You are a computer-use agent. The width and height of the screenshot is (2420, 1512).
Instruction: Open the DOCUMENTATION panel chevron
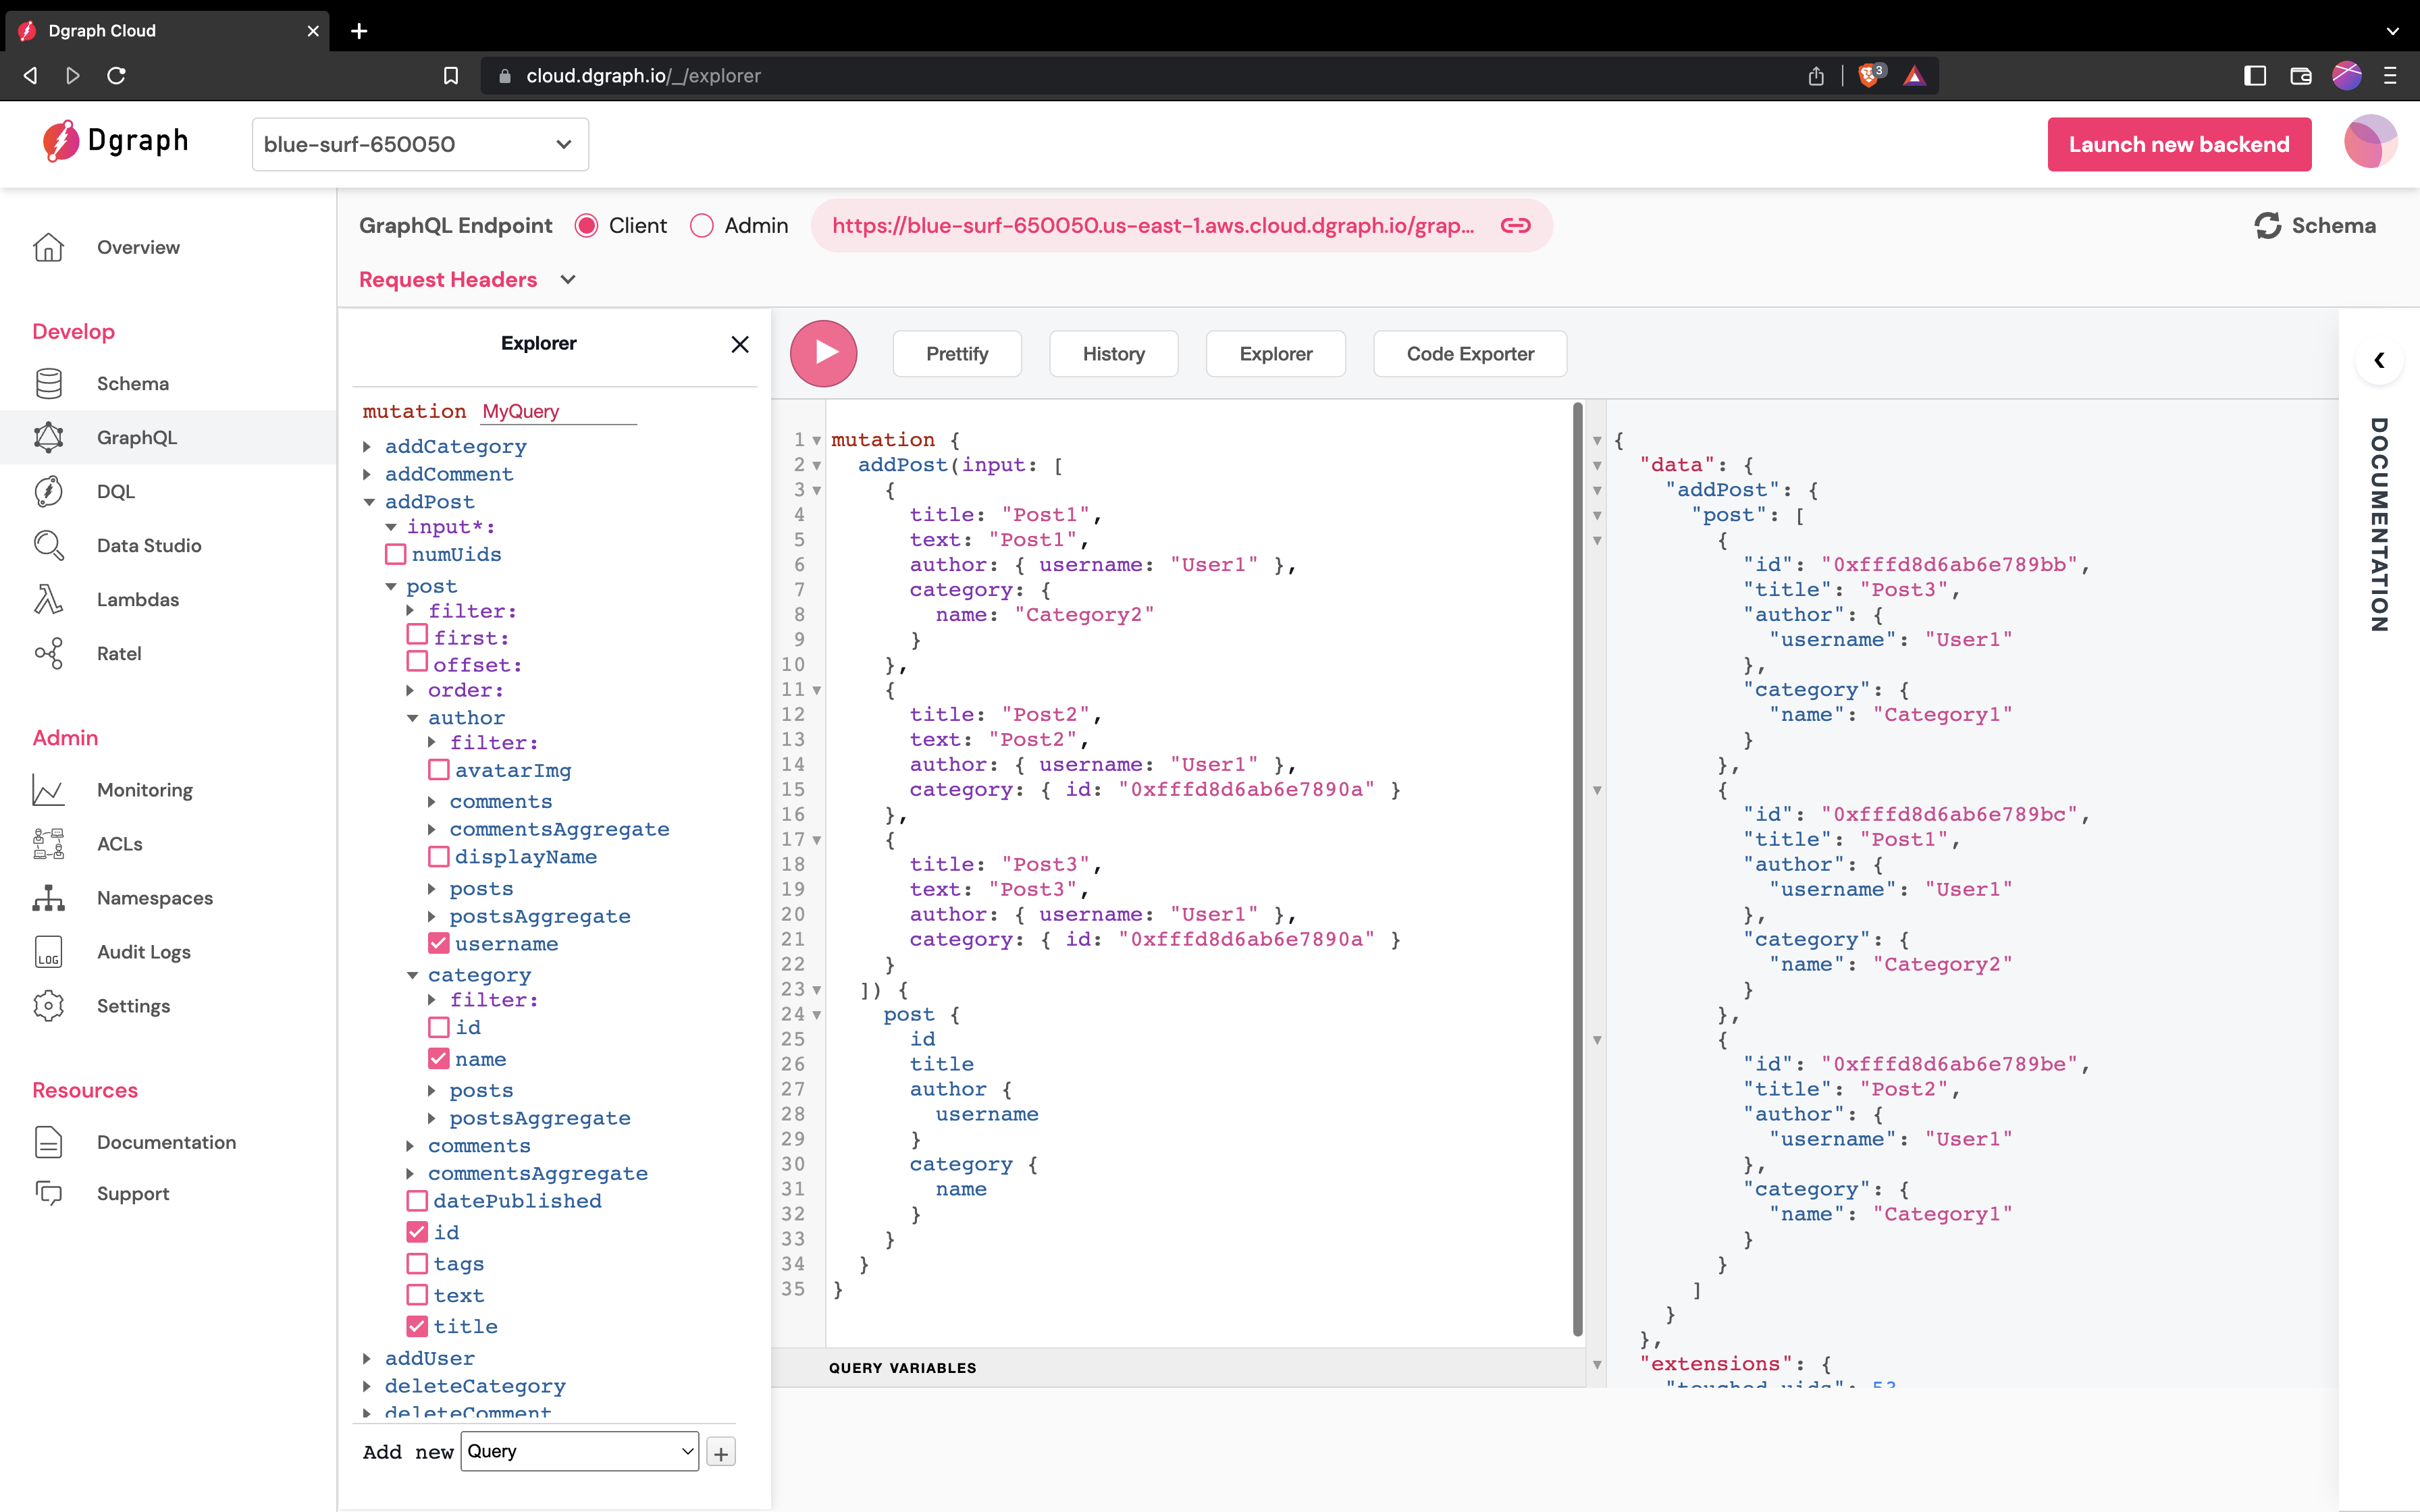point(2379,360)
